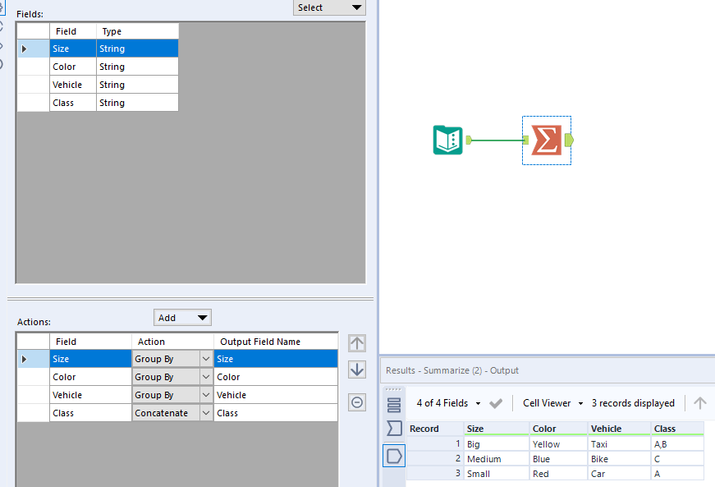
Task: Select the Blue cell in Results
Action: (559, 459)
